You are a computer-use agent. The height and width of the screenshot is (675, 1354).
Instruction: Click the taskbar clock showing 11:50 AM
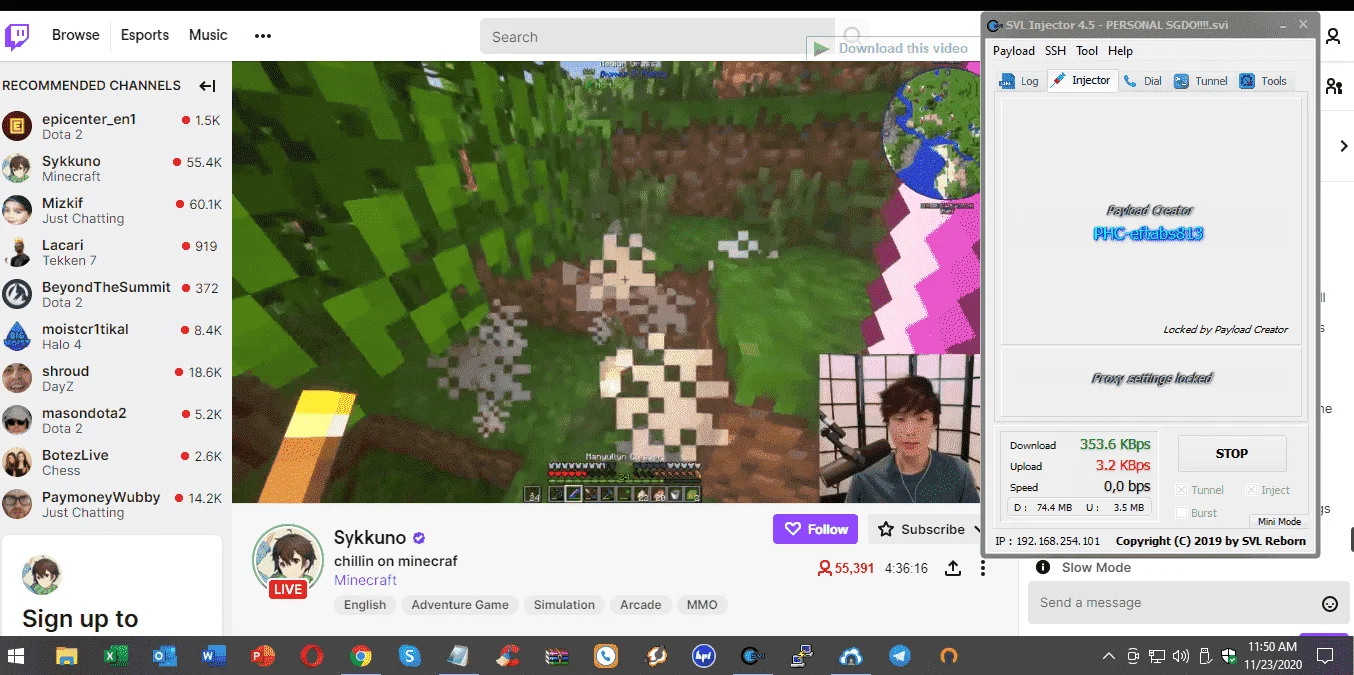(1274, 656)
